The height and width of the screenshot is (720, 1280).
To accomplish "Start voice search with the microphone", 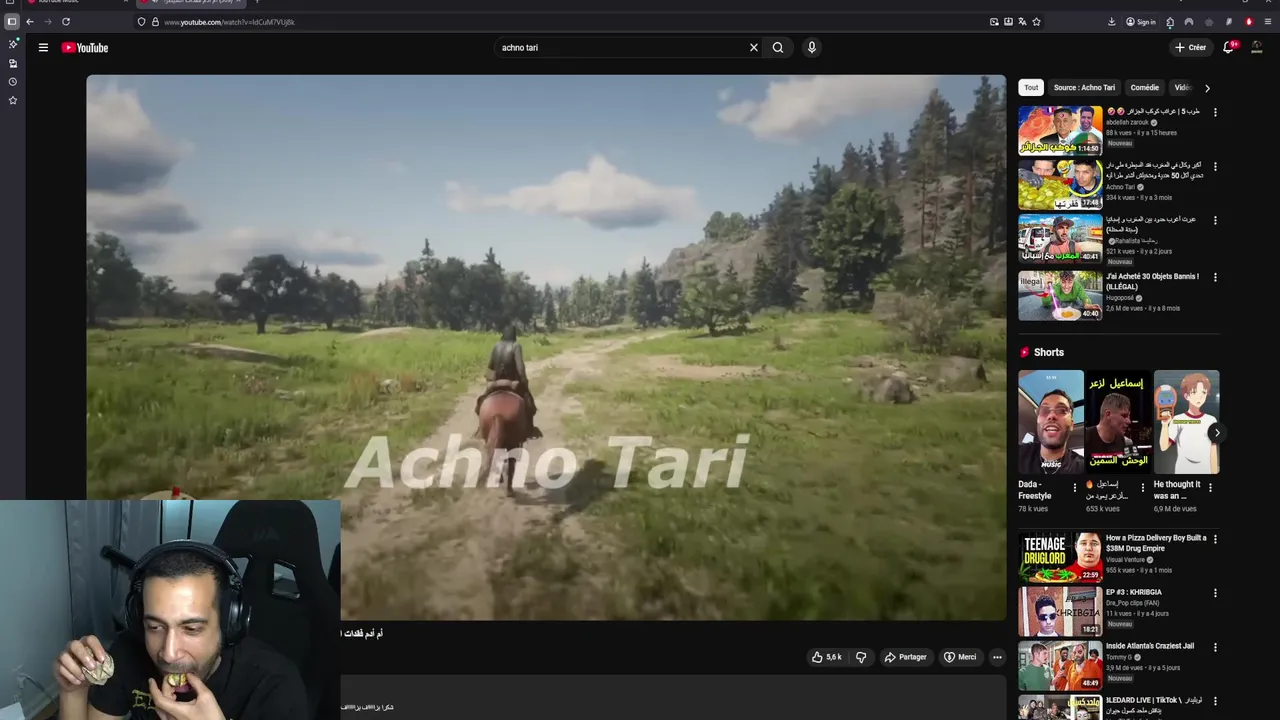I will pyautogui.click(x=812, y=47).
